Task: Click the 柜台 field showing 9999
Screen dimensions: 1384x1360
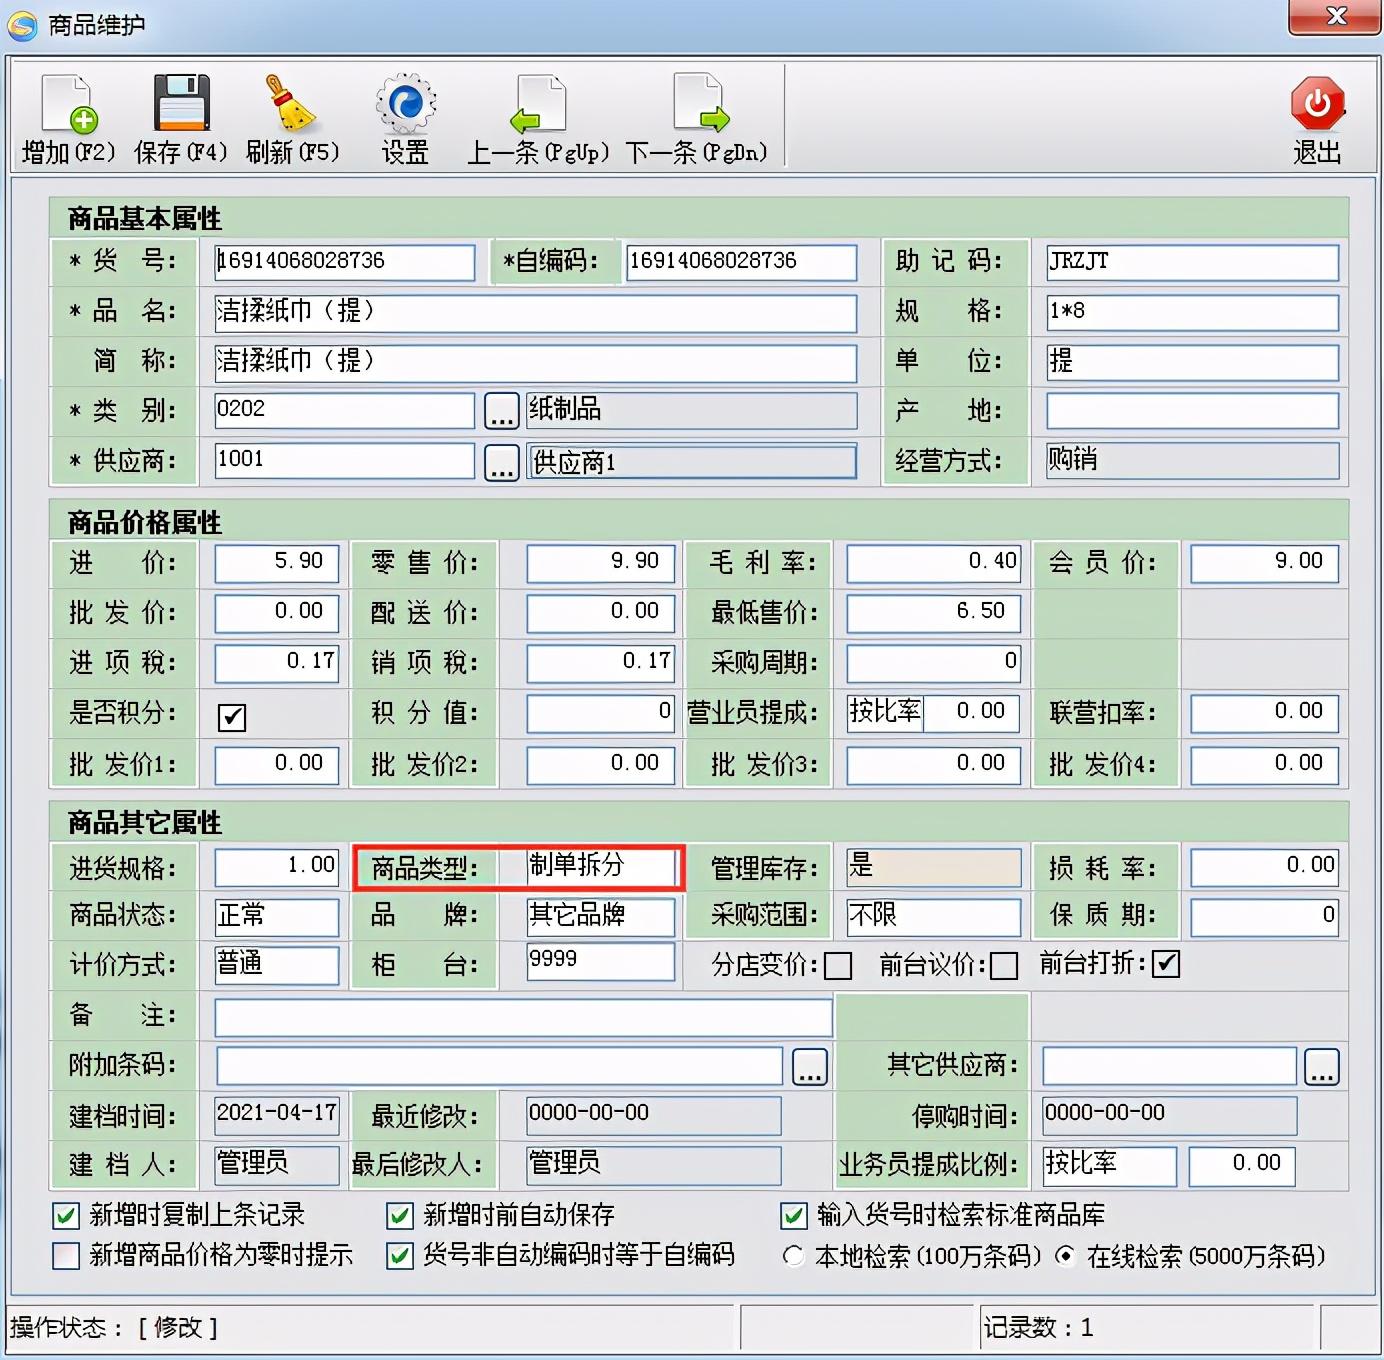Action: click(601, 960)
